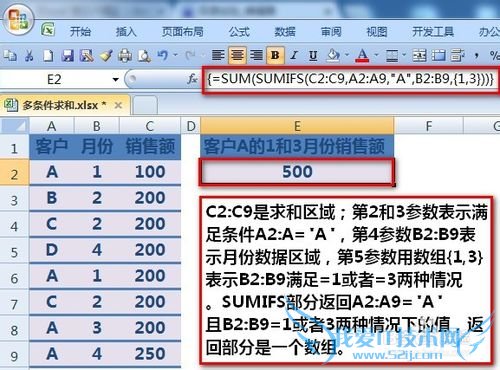500x370 pixels.
Task: Click header cell 客户A的1和3月份销售额
Action: click(x=297, y=147)
